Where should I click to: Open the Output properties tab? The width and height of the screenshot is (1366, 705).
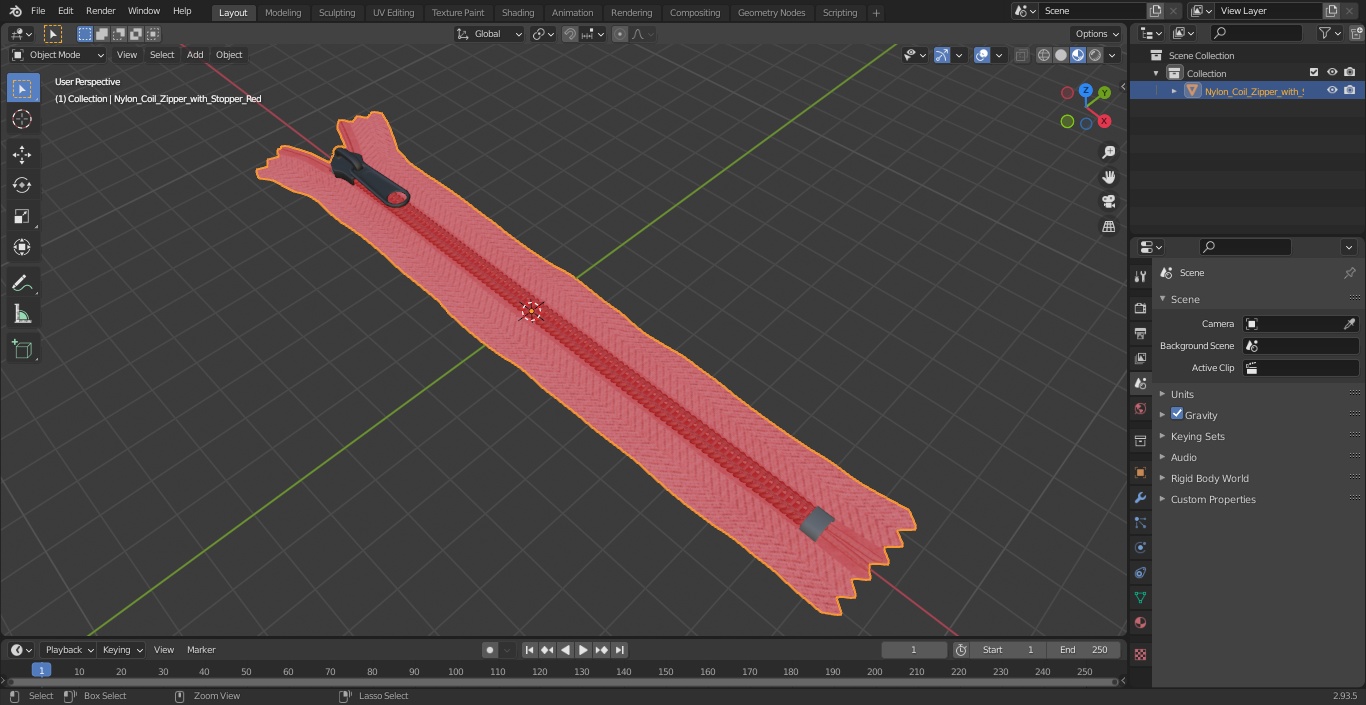click(x=1140, y=333)
